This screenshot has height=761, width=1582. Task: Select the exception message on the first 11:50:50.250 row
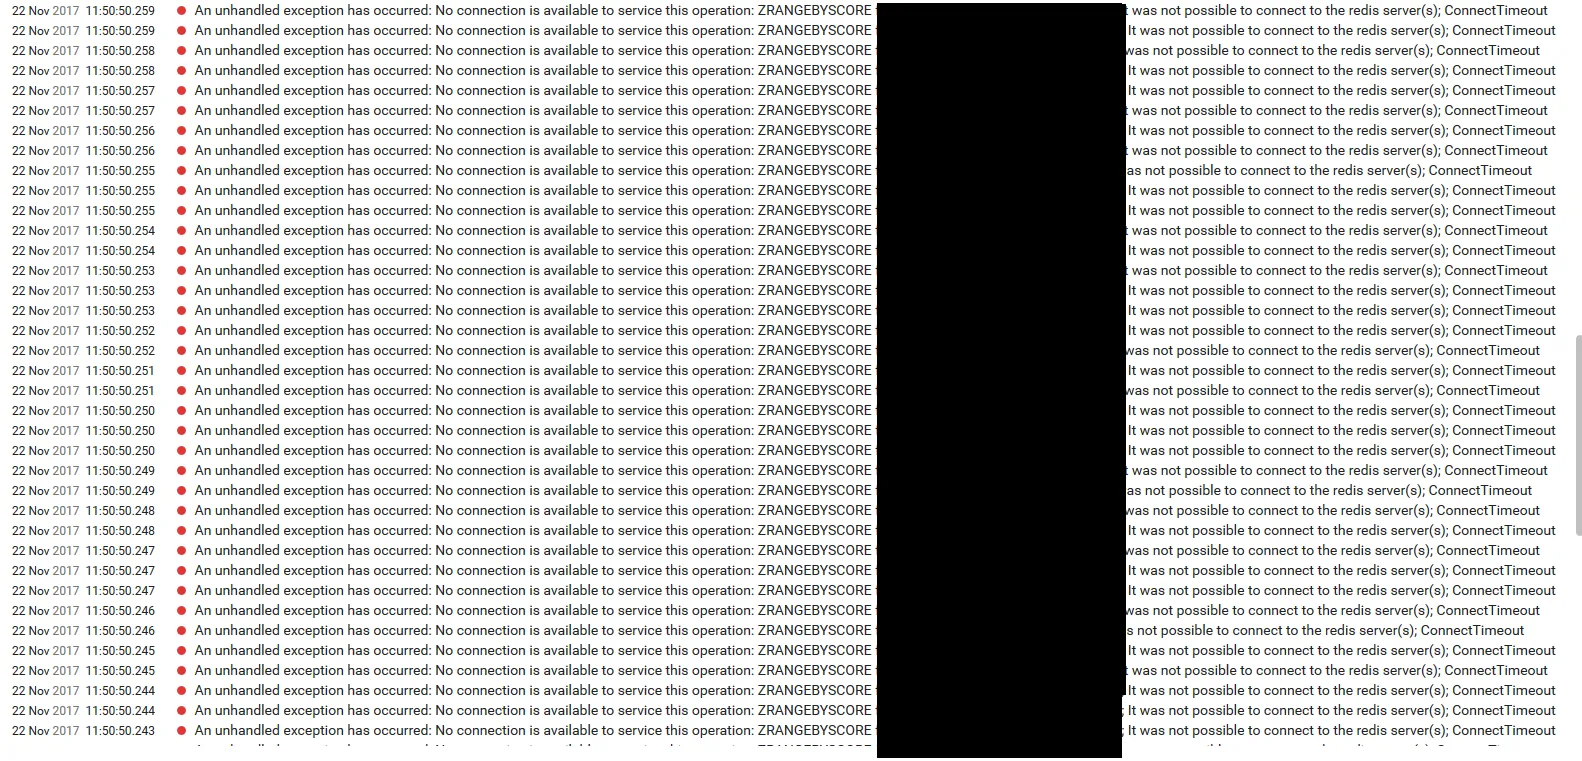coord(533,411)
